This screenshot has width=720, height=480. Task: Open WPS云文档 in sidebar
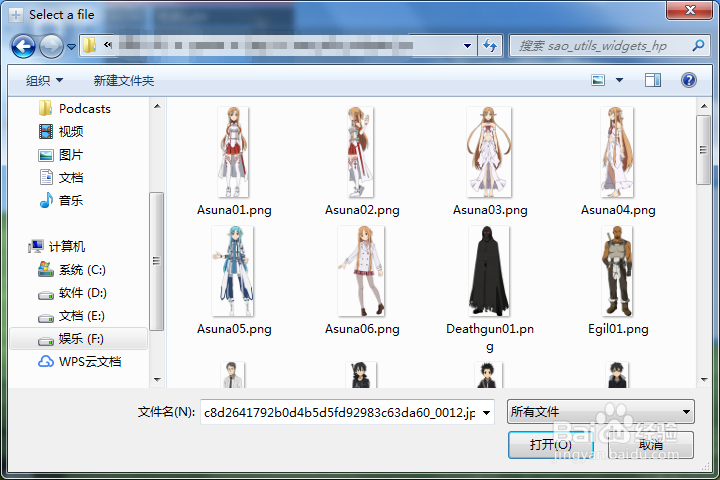90,361
